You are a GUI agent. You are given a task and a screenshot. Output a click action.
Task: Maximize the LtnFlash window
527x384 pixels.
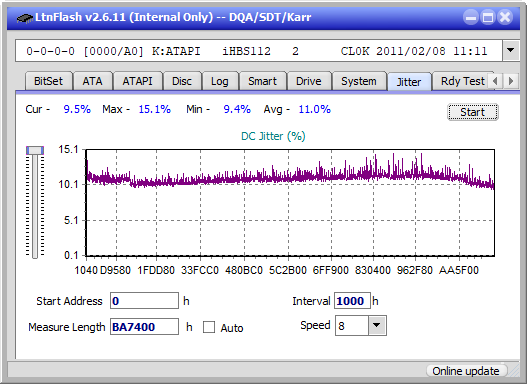488,17
